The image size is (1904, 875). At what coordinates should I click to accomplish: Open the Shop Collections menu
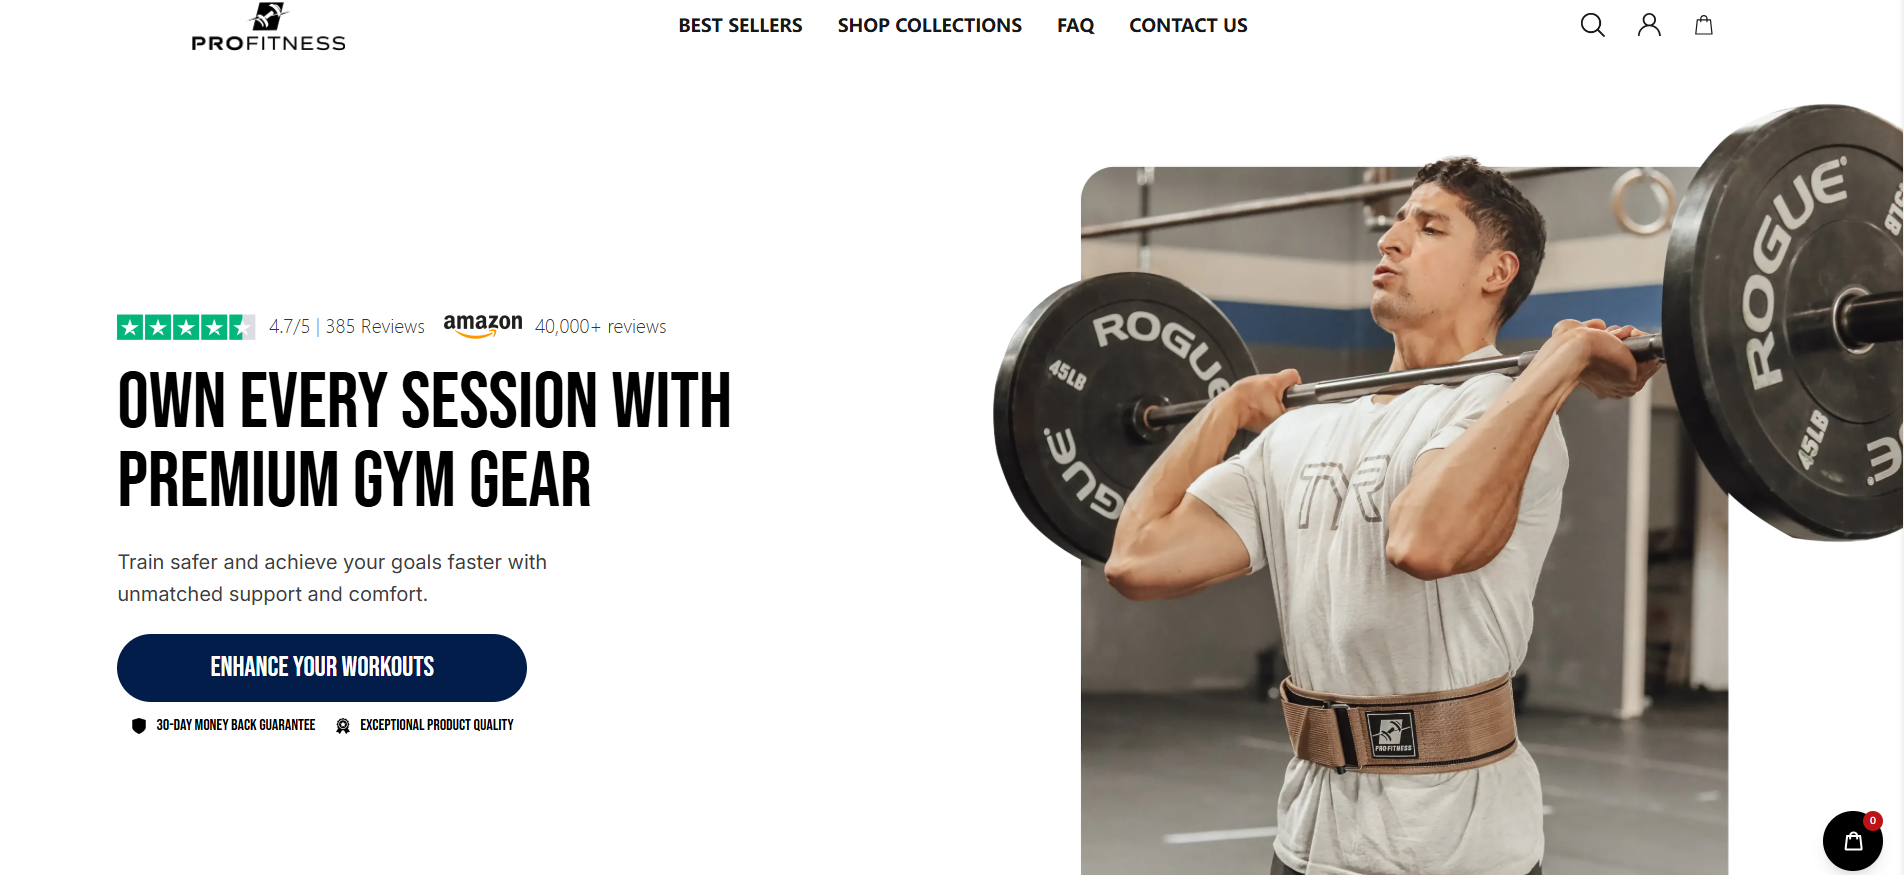click(929, 25)
